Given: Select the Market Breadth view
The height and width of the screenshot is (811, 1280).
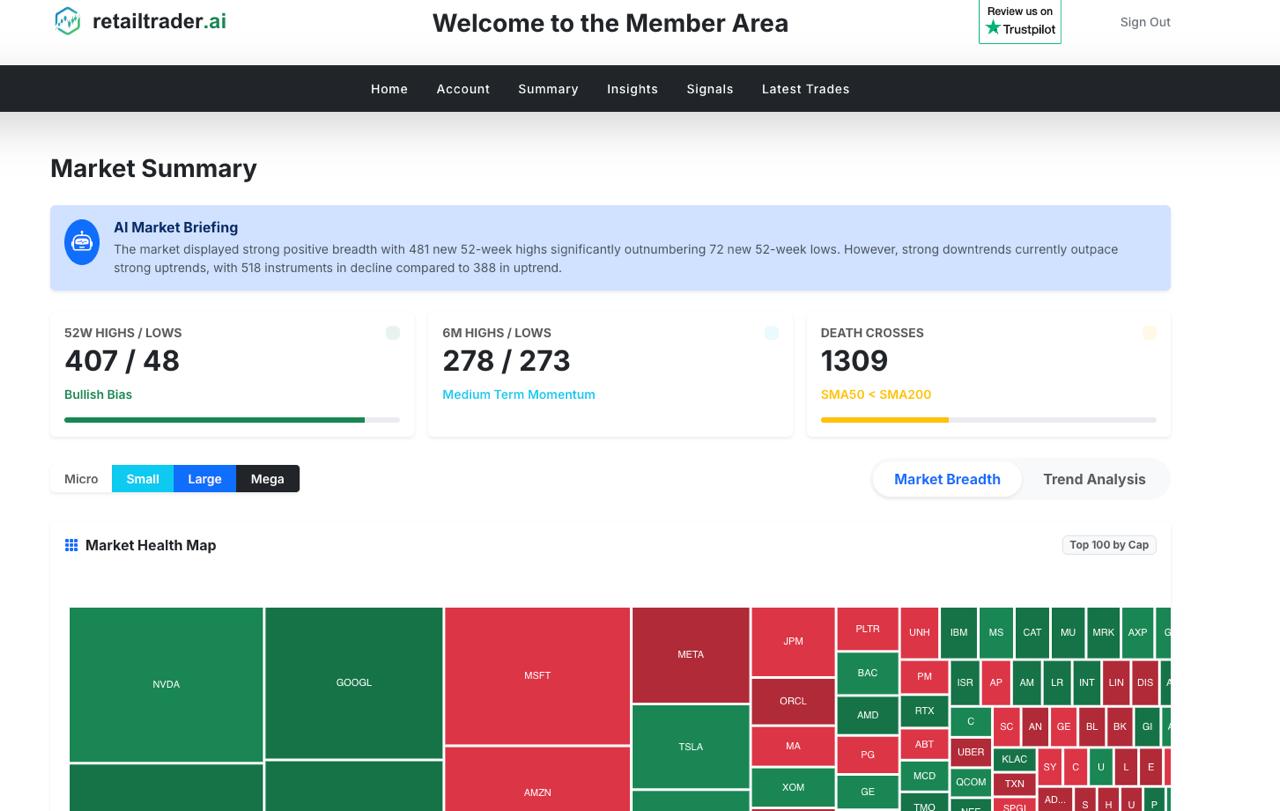Looking at the screenshot, I should (x=946, y=479).
